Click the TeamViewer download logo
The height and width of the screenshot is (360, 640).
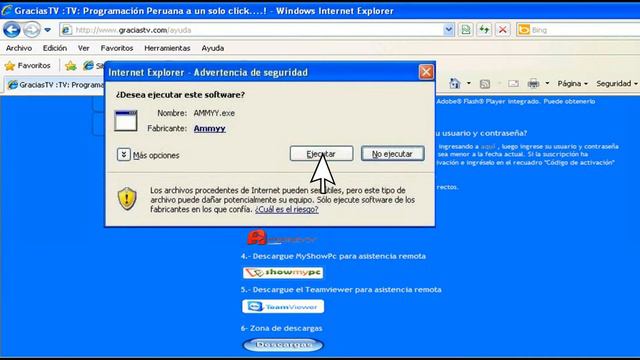click(283, 307)
